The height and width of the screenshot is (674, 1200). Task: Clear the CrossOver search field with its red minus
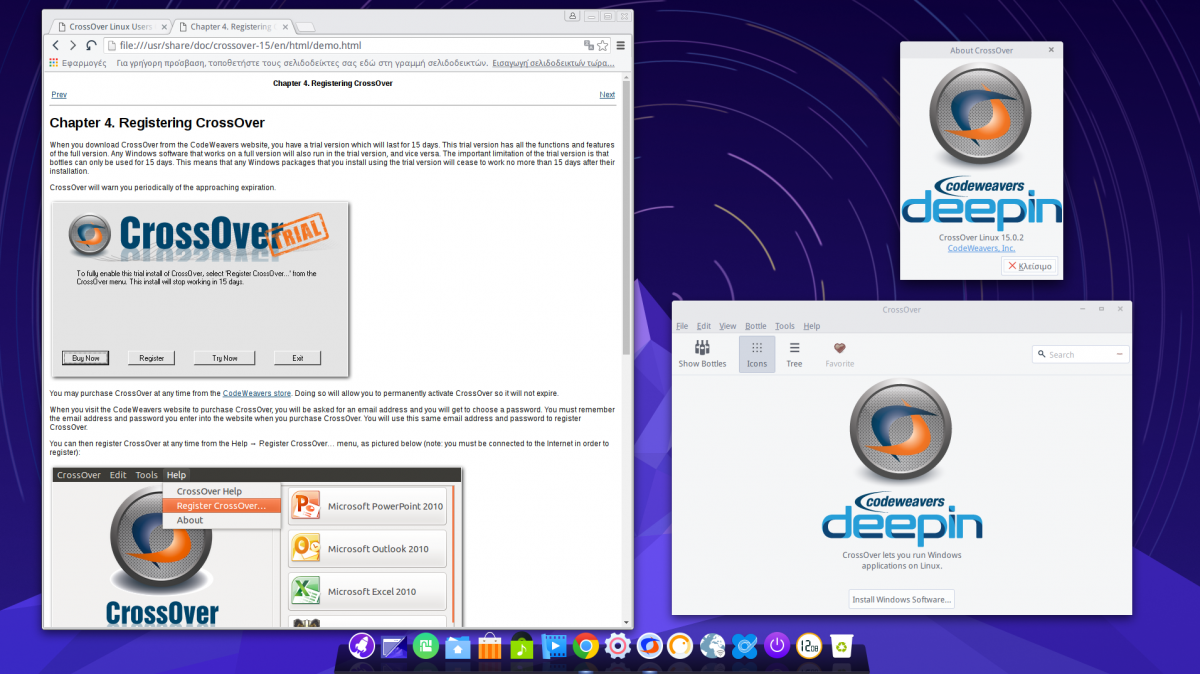(x=1120, y=354)
